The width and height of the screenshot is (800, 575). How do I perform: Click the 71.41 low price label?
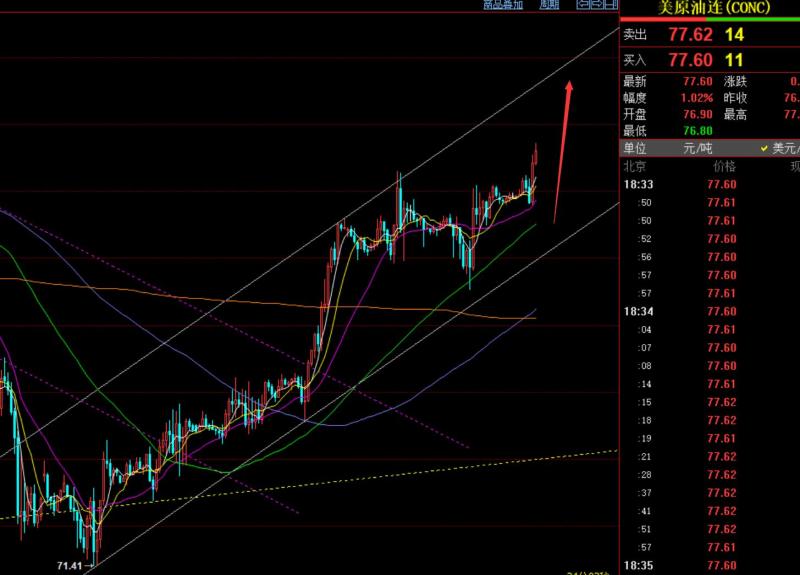pos(70,566)
